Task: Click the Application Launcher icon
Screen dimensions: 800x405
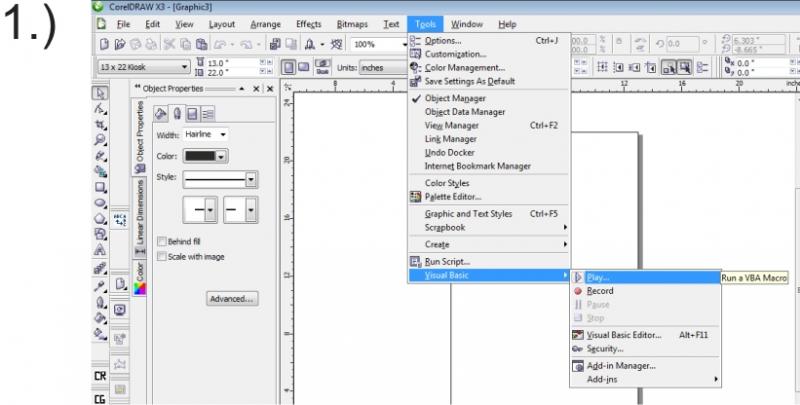Action: pyautogui.click(x=309, y=44)
